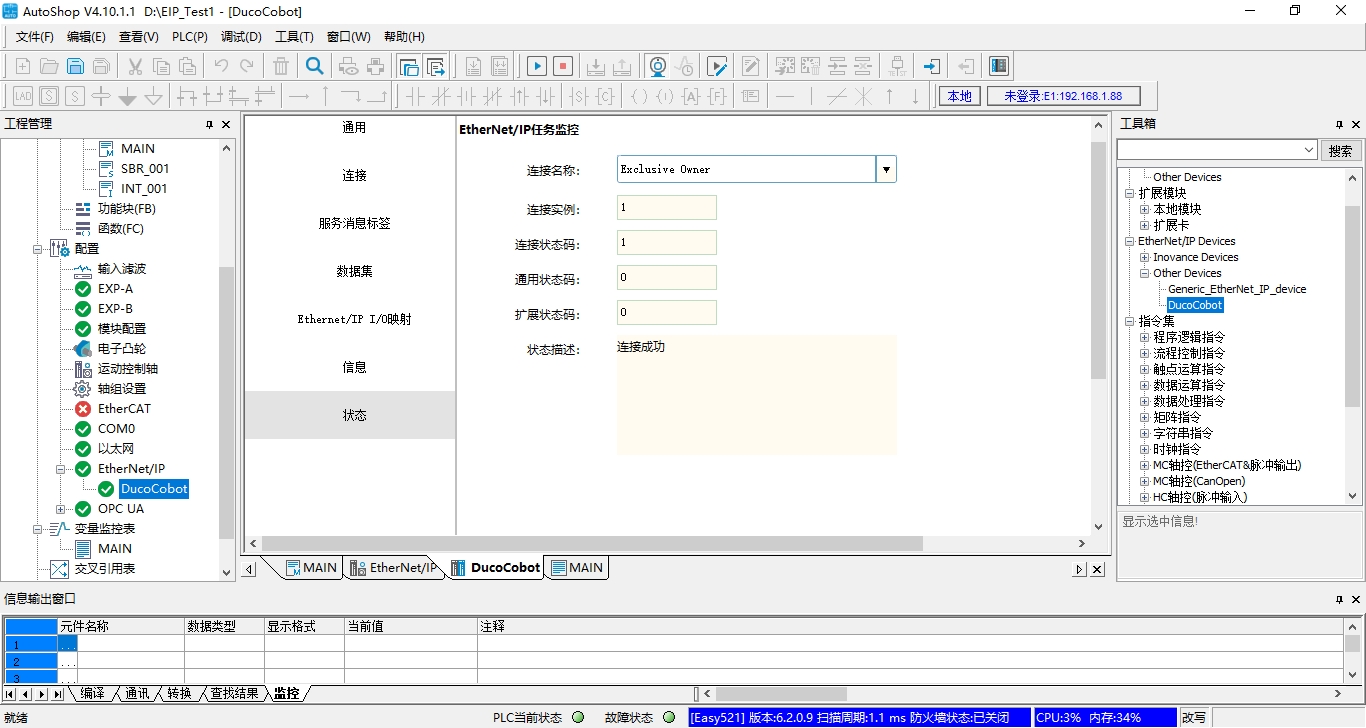1366x728 pixels.
Task: Select the 数据集 settings tab
Action: (x=354, y=271)
